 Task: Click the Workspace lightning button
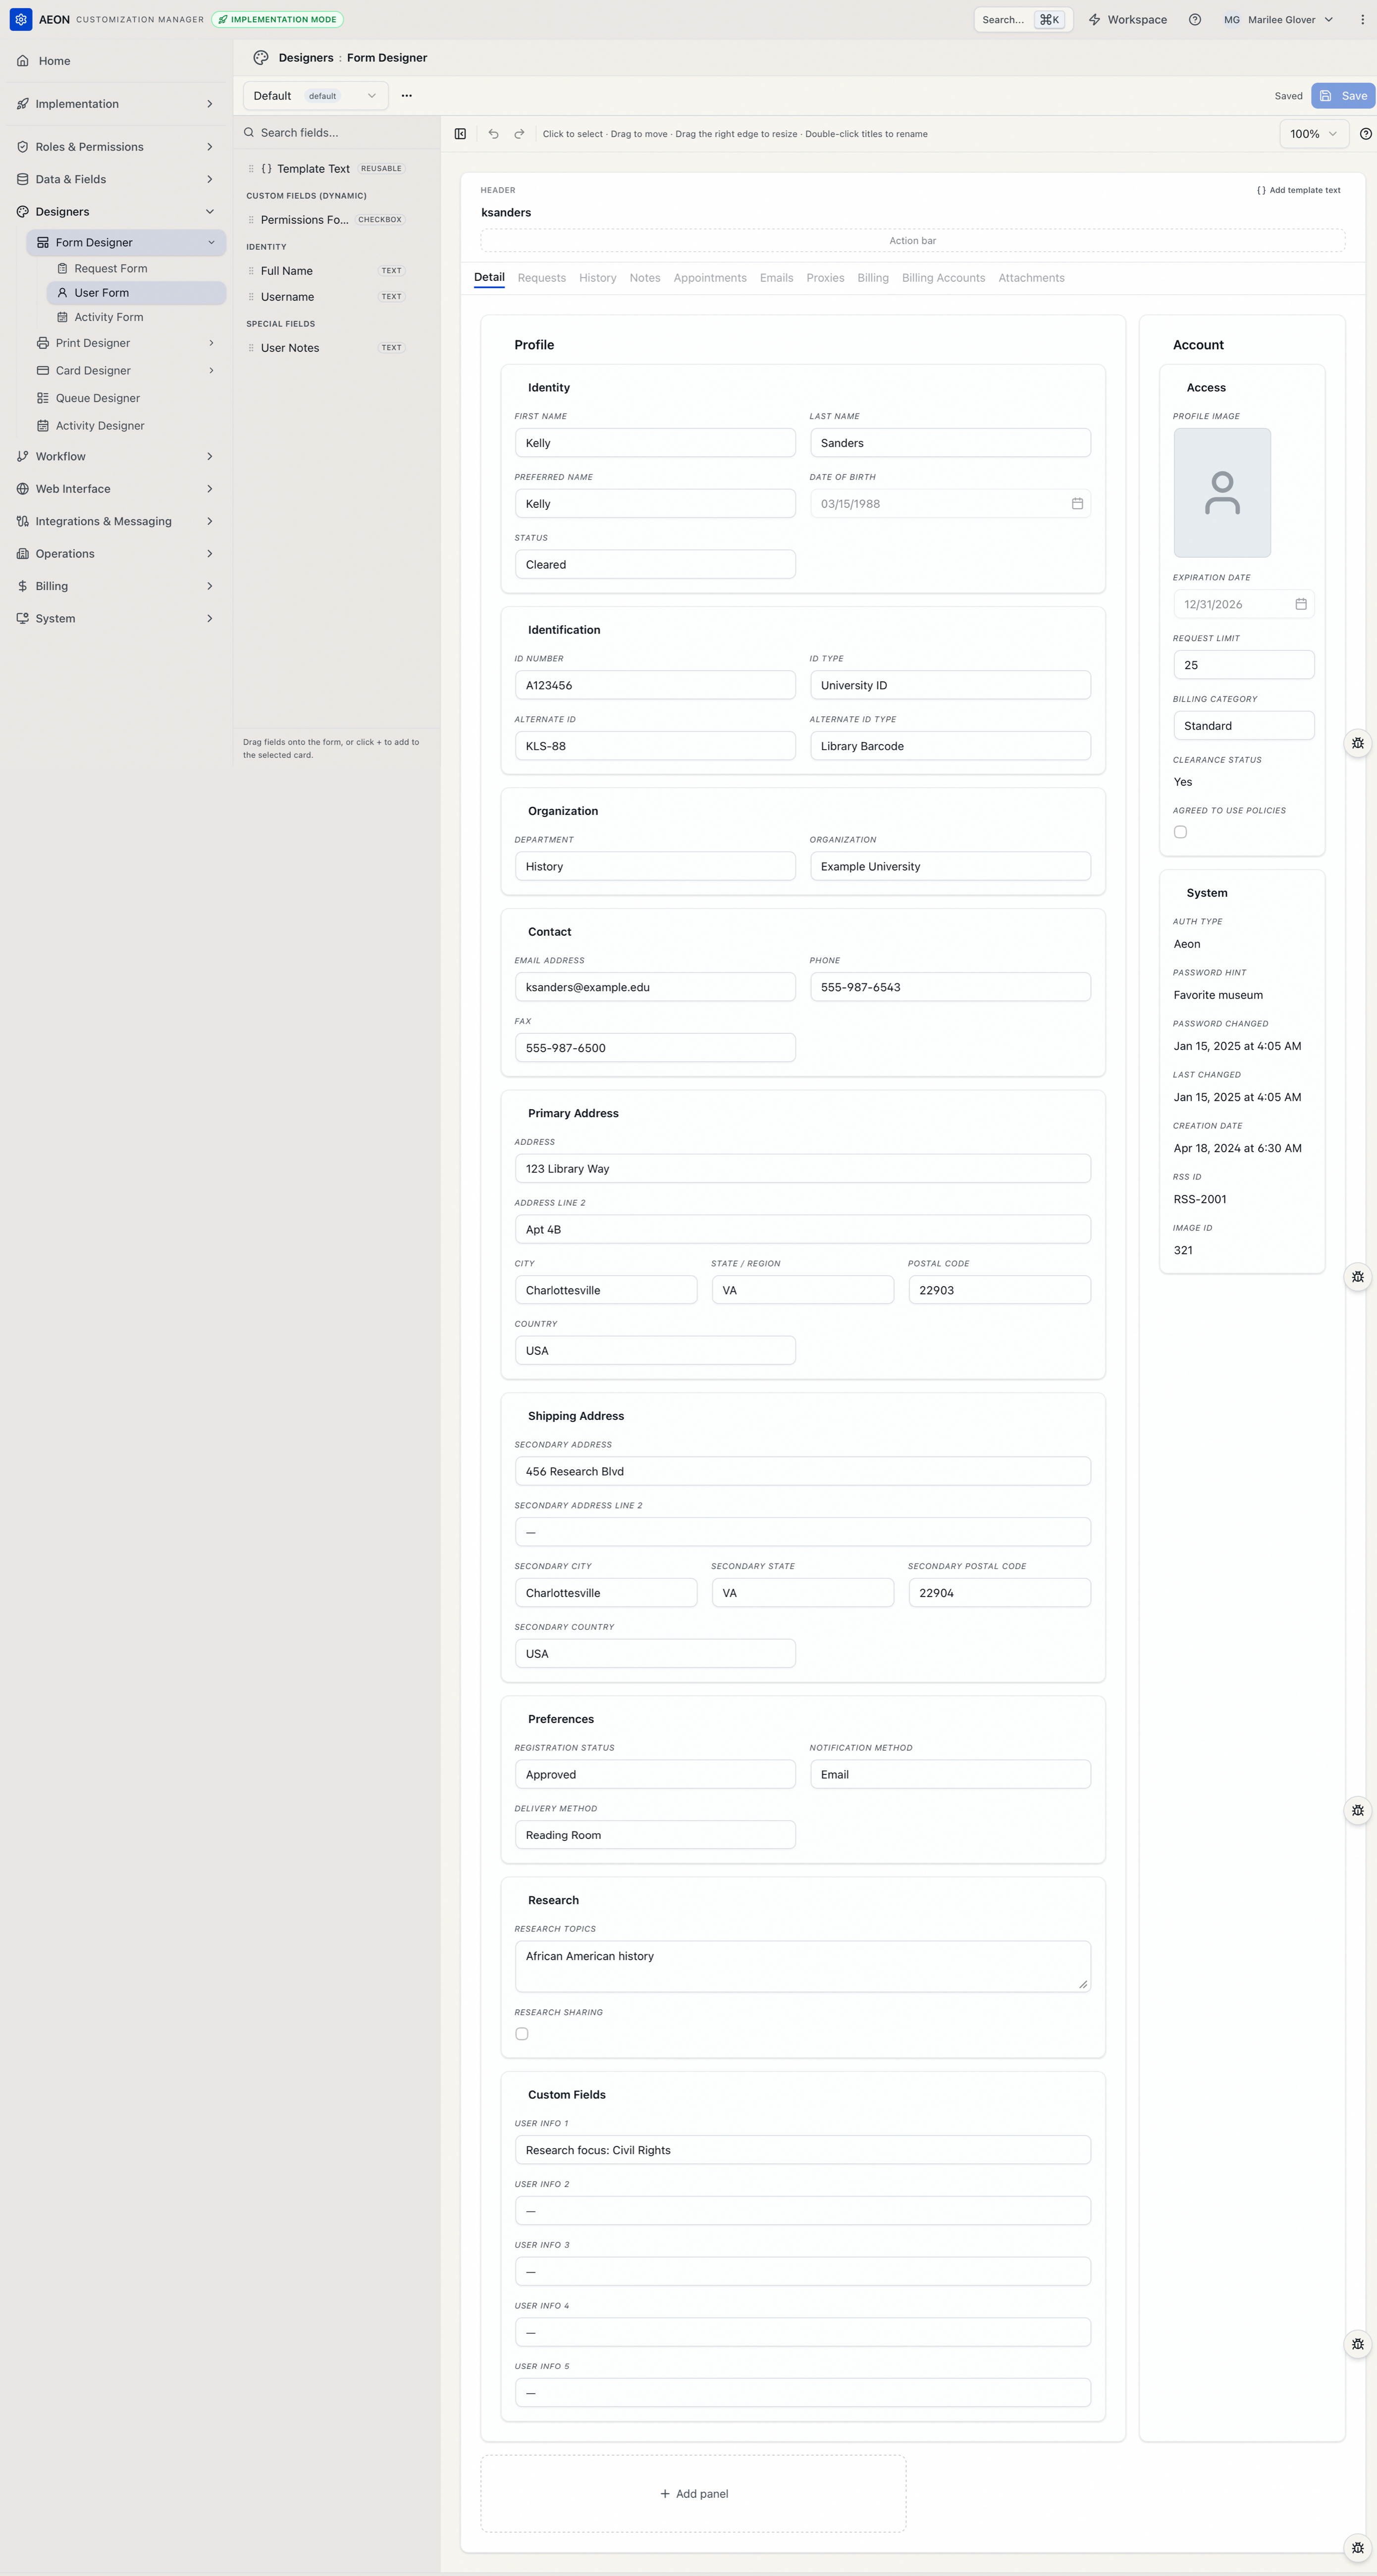click(1127, 19)
